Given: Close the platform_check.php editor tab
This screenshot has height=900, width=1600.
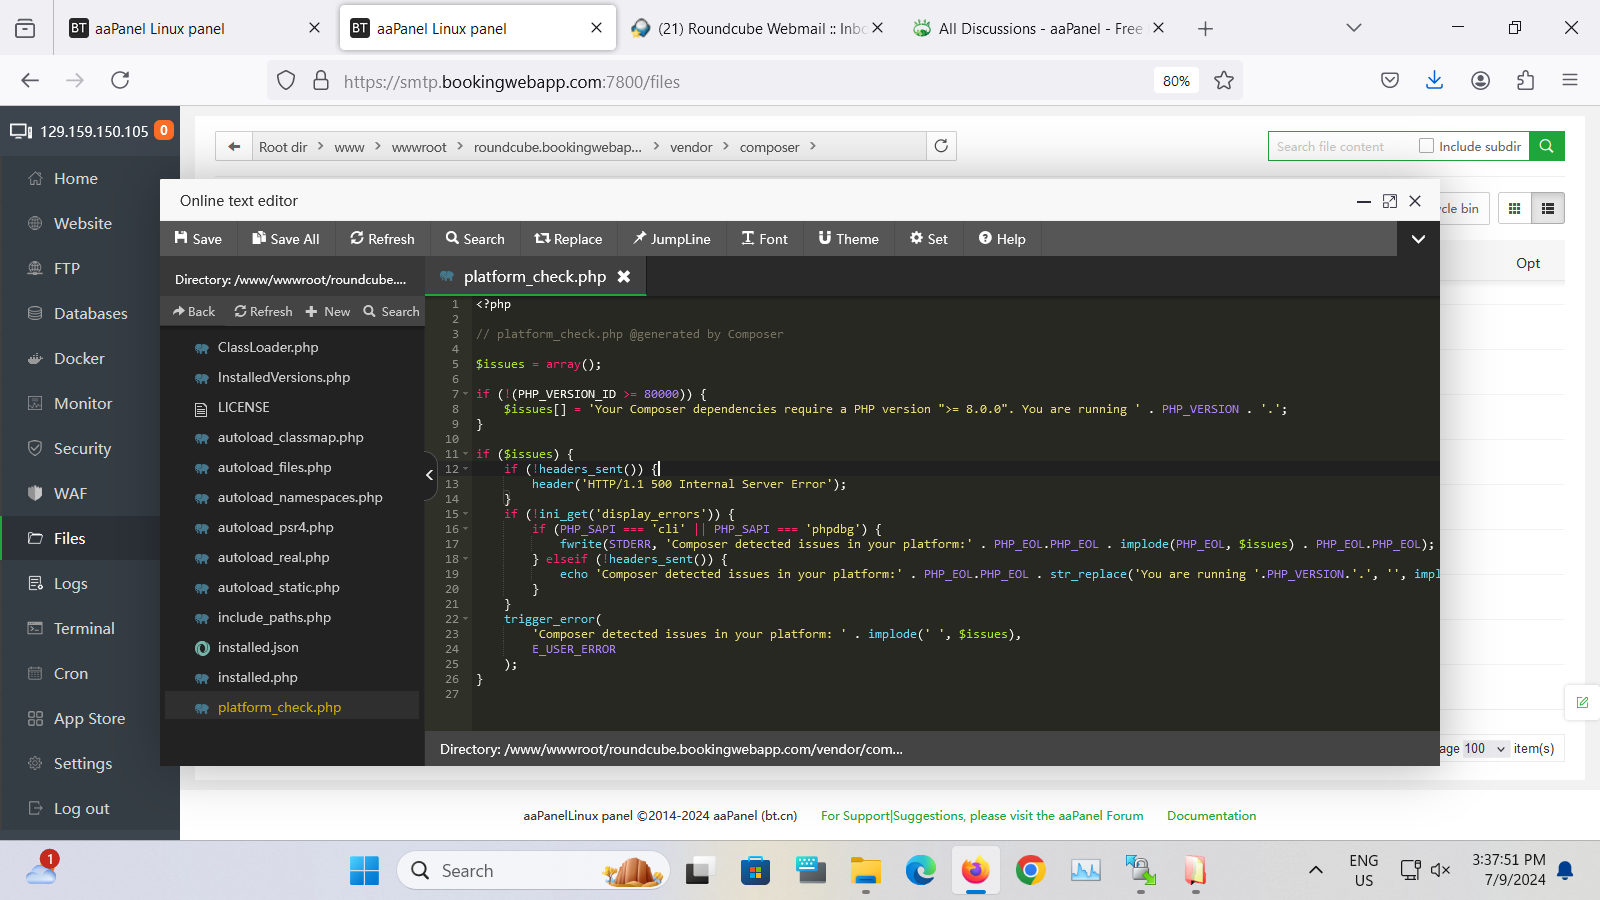Looking at the screenshot, I should click(x=624, y=277).
